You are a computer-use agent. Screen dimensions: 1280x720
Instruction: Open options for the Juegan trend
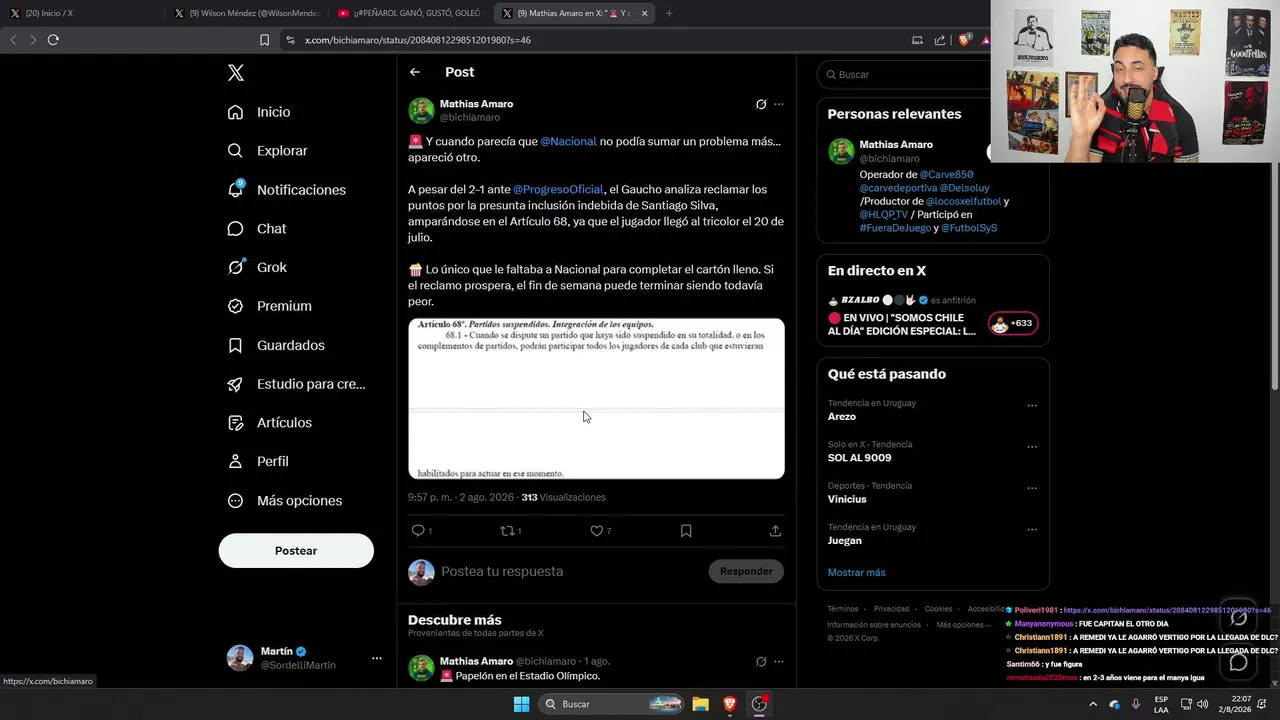(1032, 530)
